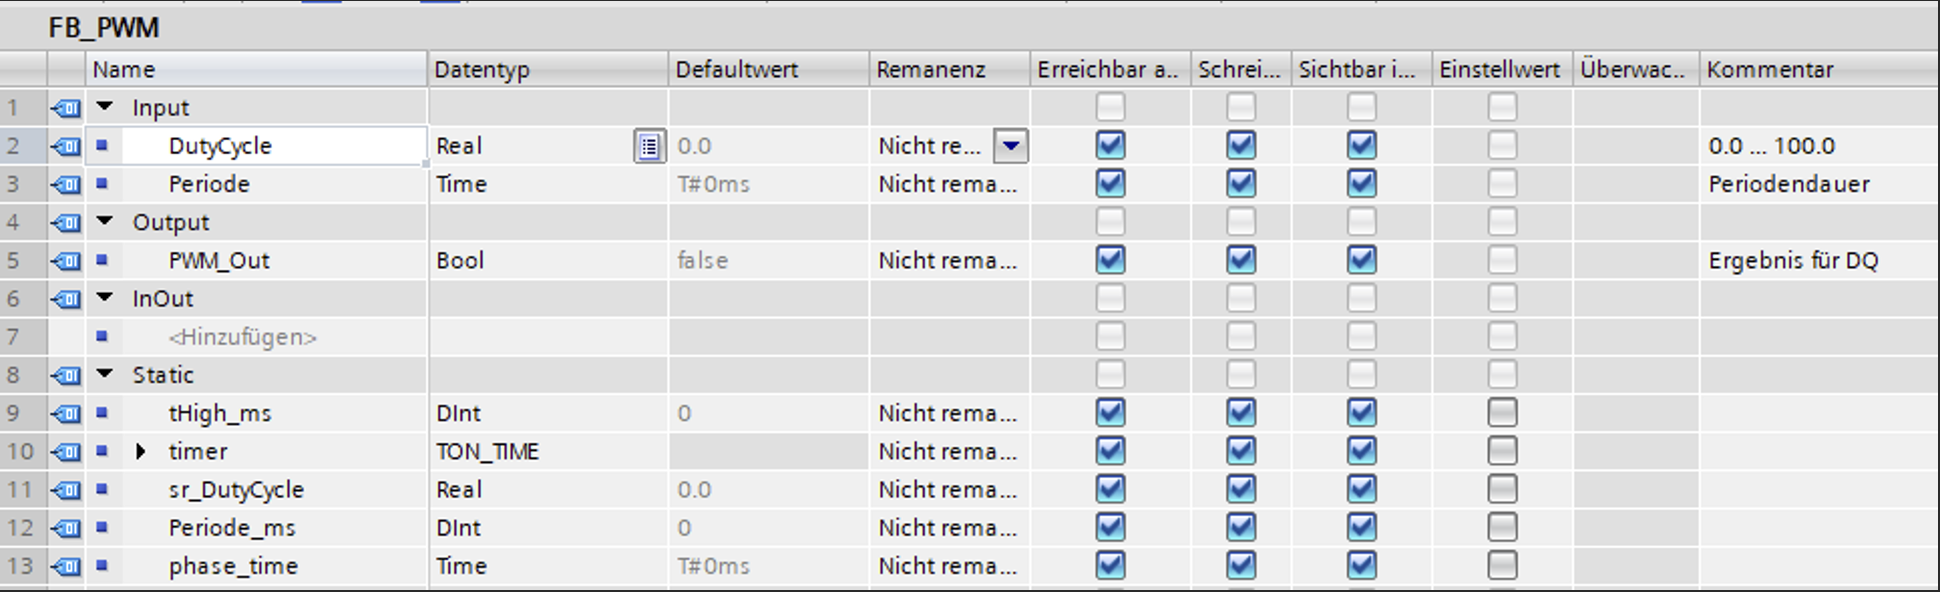Open the Remanenz dropdown for DutyCycle

tap(1011, 147)
